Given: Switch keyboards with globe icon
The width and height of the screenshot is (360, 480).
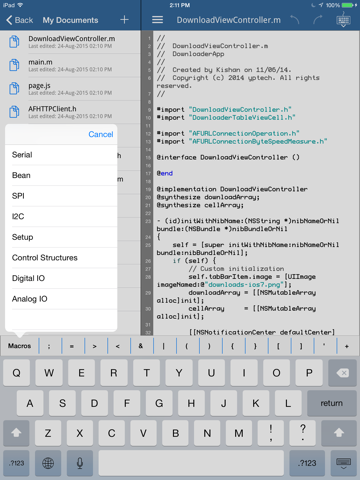Looking at the screenshot, I should click(48, 463).
